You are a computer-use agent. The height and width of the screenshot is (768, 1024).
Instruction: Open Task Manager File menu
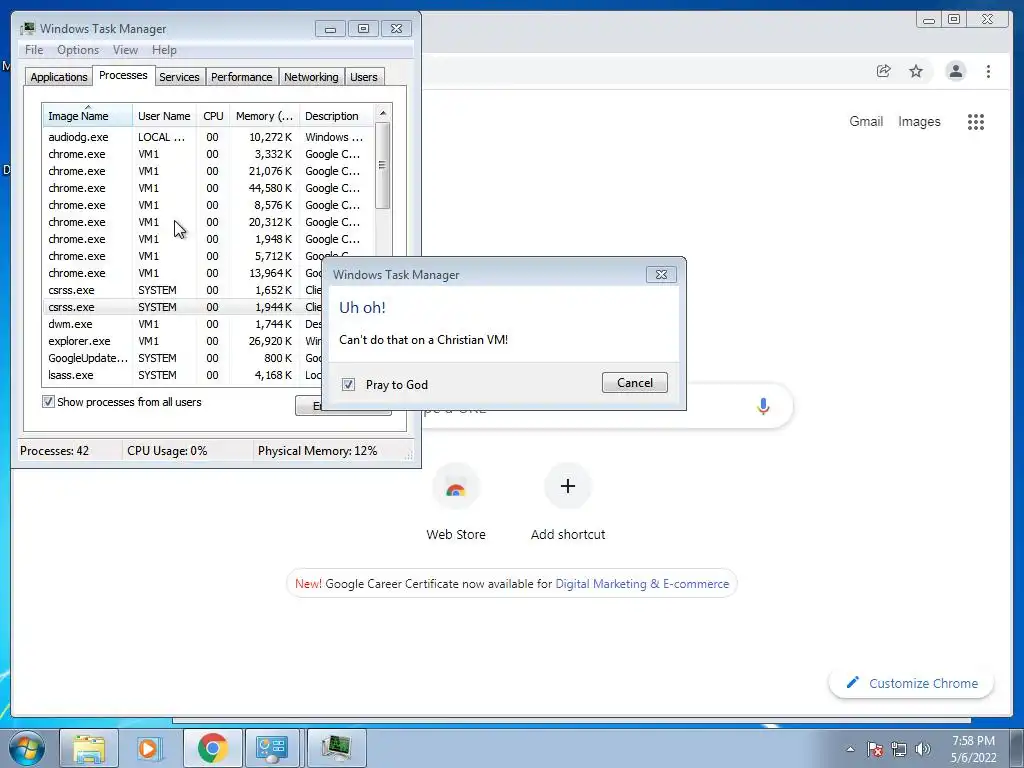tap(34, 50)
